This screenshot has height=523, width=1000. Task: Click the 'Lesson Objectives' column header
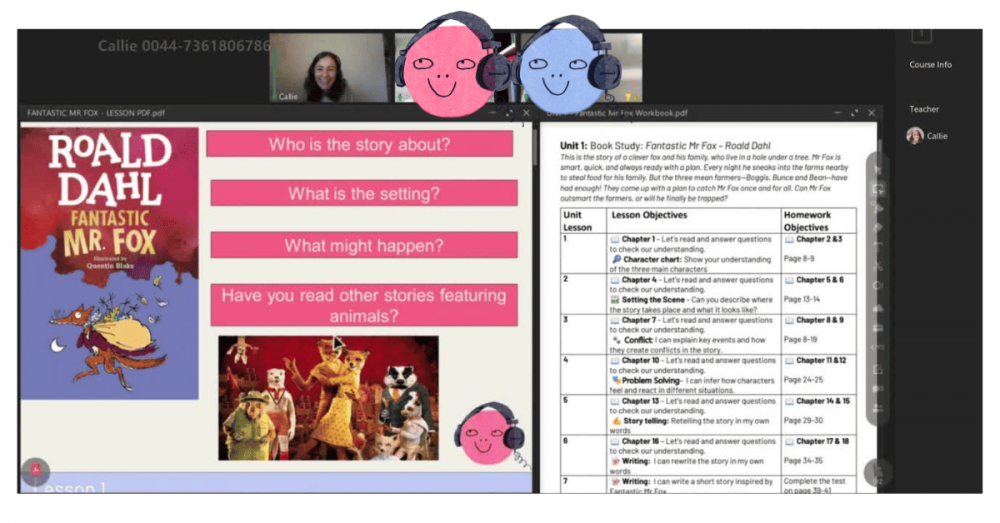pyautogui.click(x=649, y=215)
